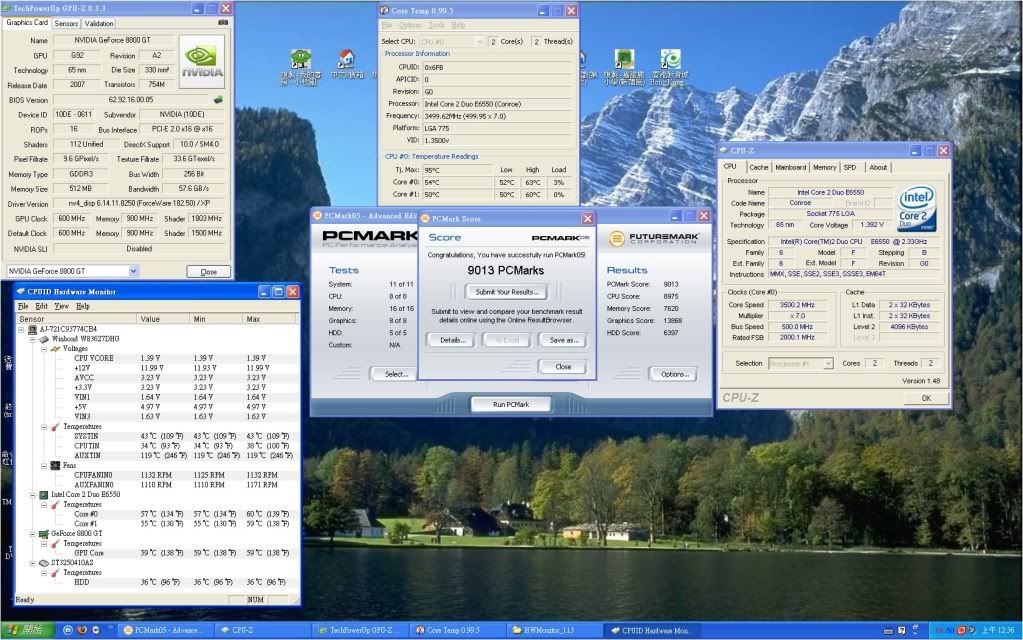Image resolution: width=1023 pixels, height=640 pixels.
Task: Click the Futuremark logo in PCMark05
Action: pyautogui.click(x=654, y=239)
